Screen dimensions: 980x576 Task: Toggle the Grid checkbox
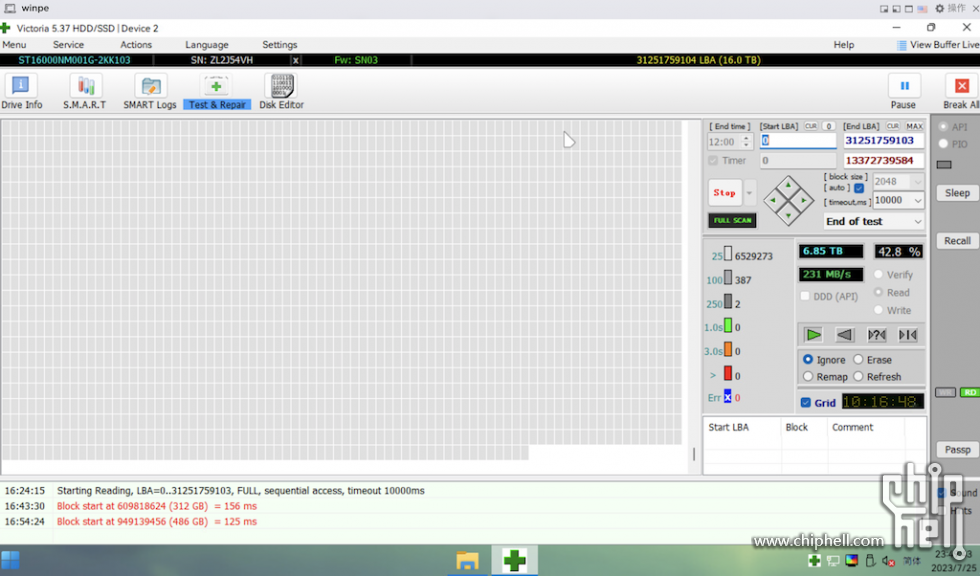tap(806, 403)
